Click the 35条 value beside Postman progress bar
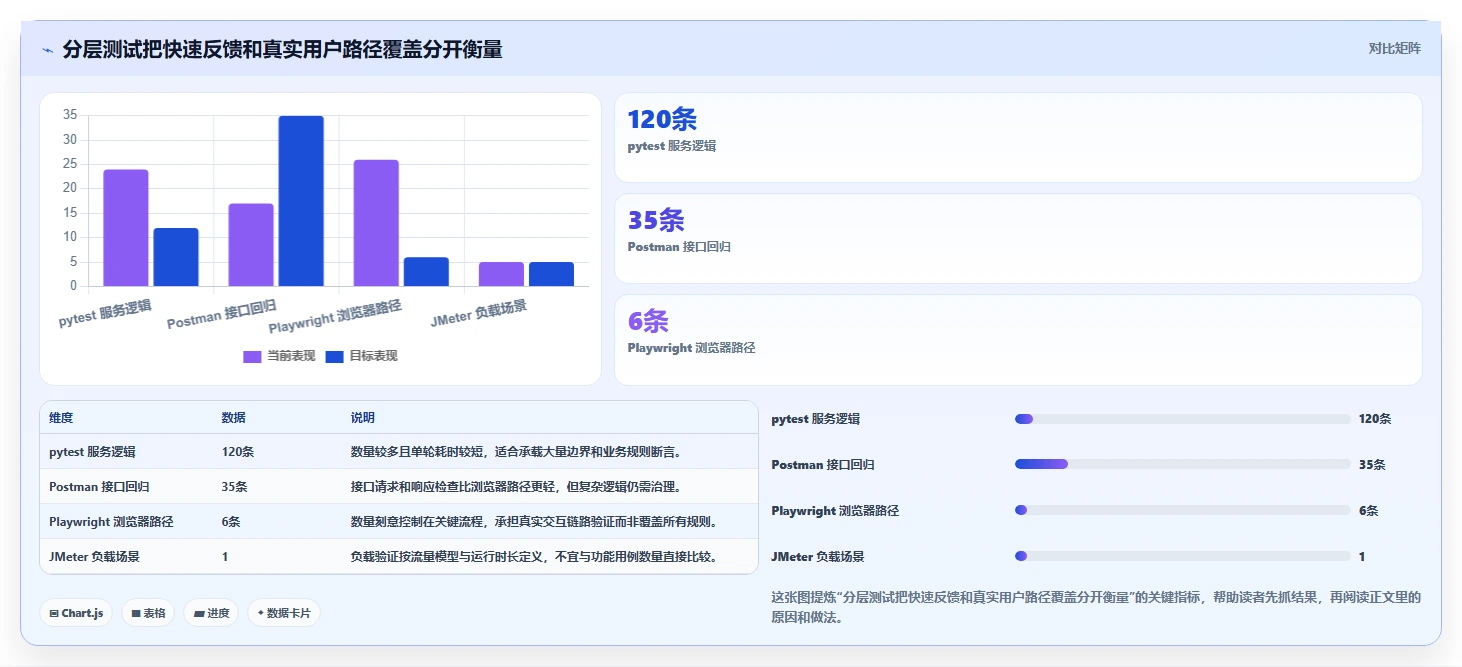1462x667 pixels. coord(1372,465)
